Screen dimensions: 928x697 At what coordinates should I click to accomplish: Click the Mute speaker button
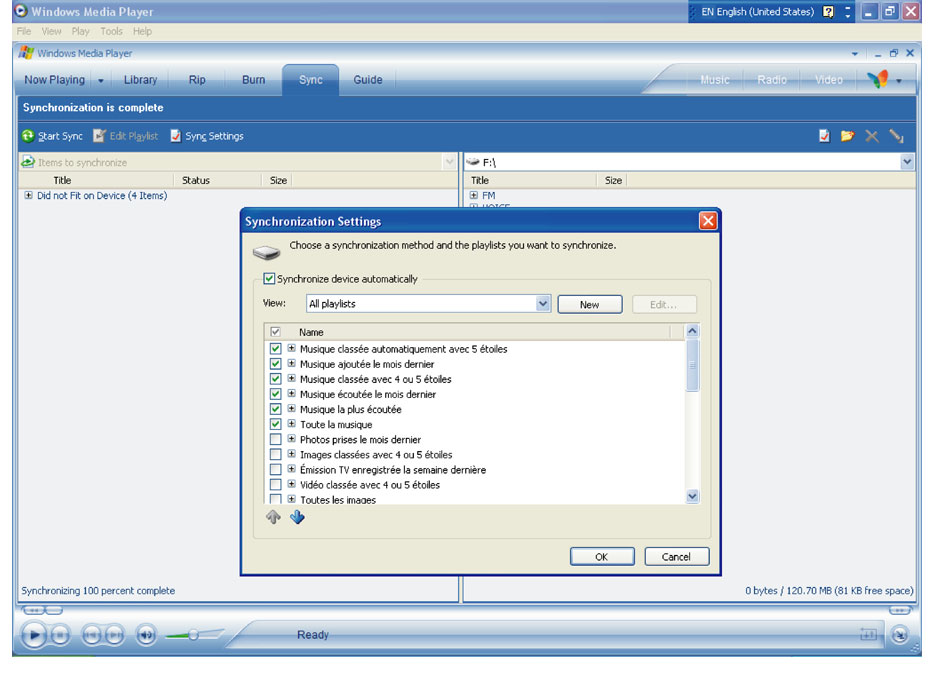pos(146,635)
